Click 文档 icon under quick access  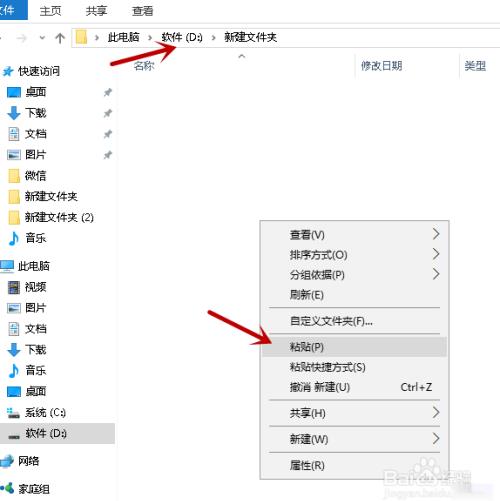pos(14,134)
